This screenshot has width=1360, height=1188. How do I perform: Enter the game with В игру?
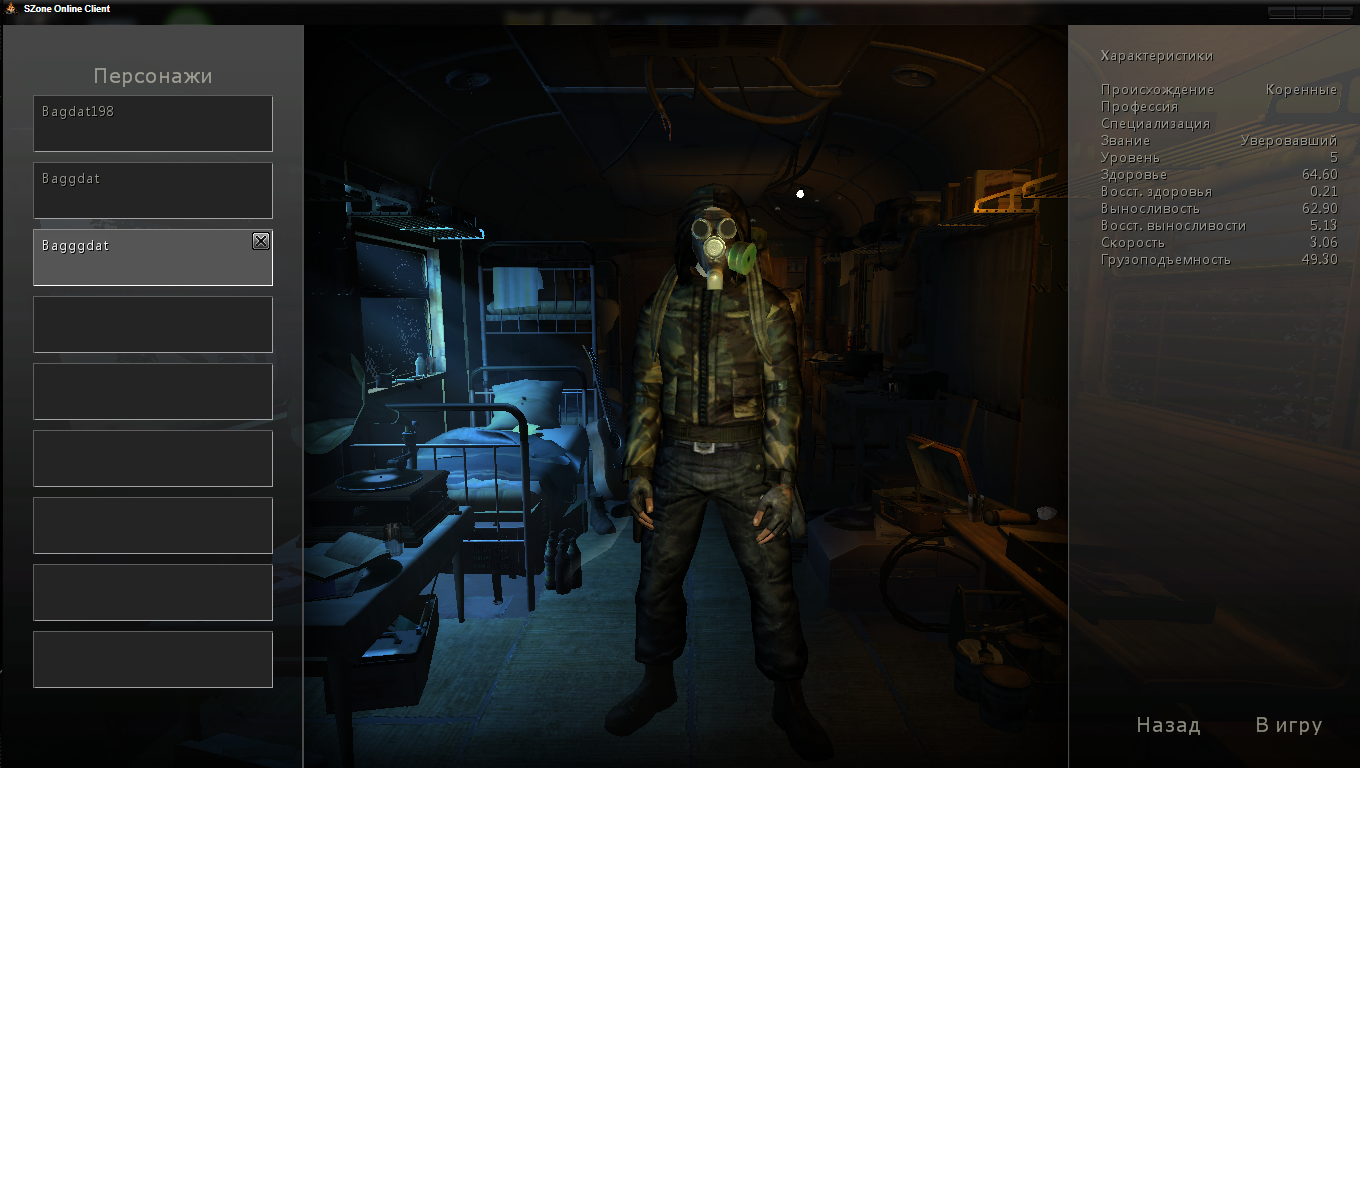point(1288,725)
